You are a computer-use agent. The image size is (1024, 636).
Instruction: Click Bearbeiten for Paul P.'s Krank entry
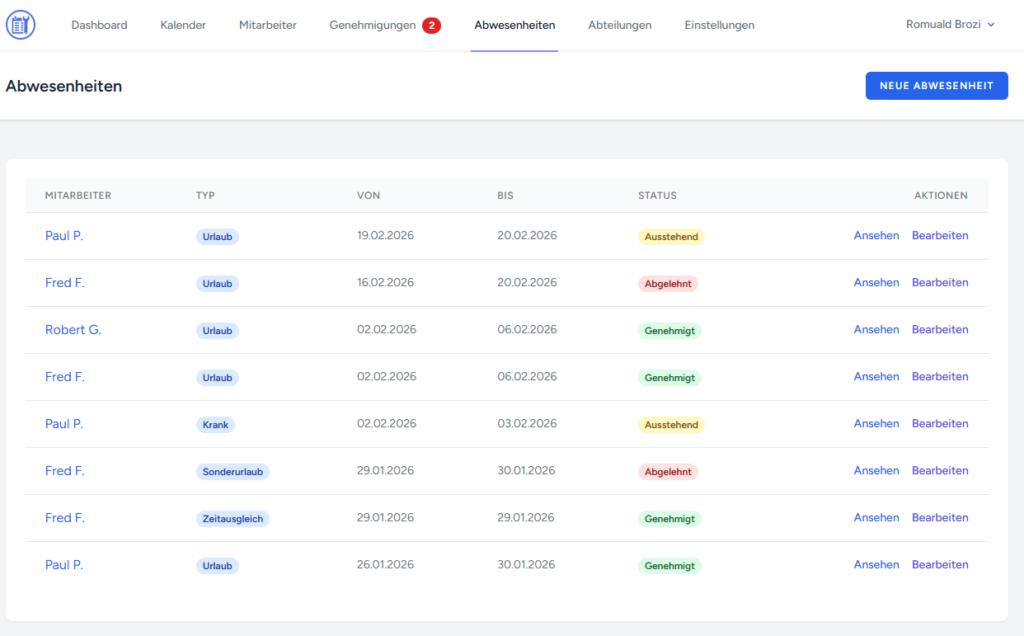tap(940, 424)
